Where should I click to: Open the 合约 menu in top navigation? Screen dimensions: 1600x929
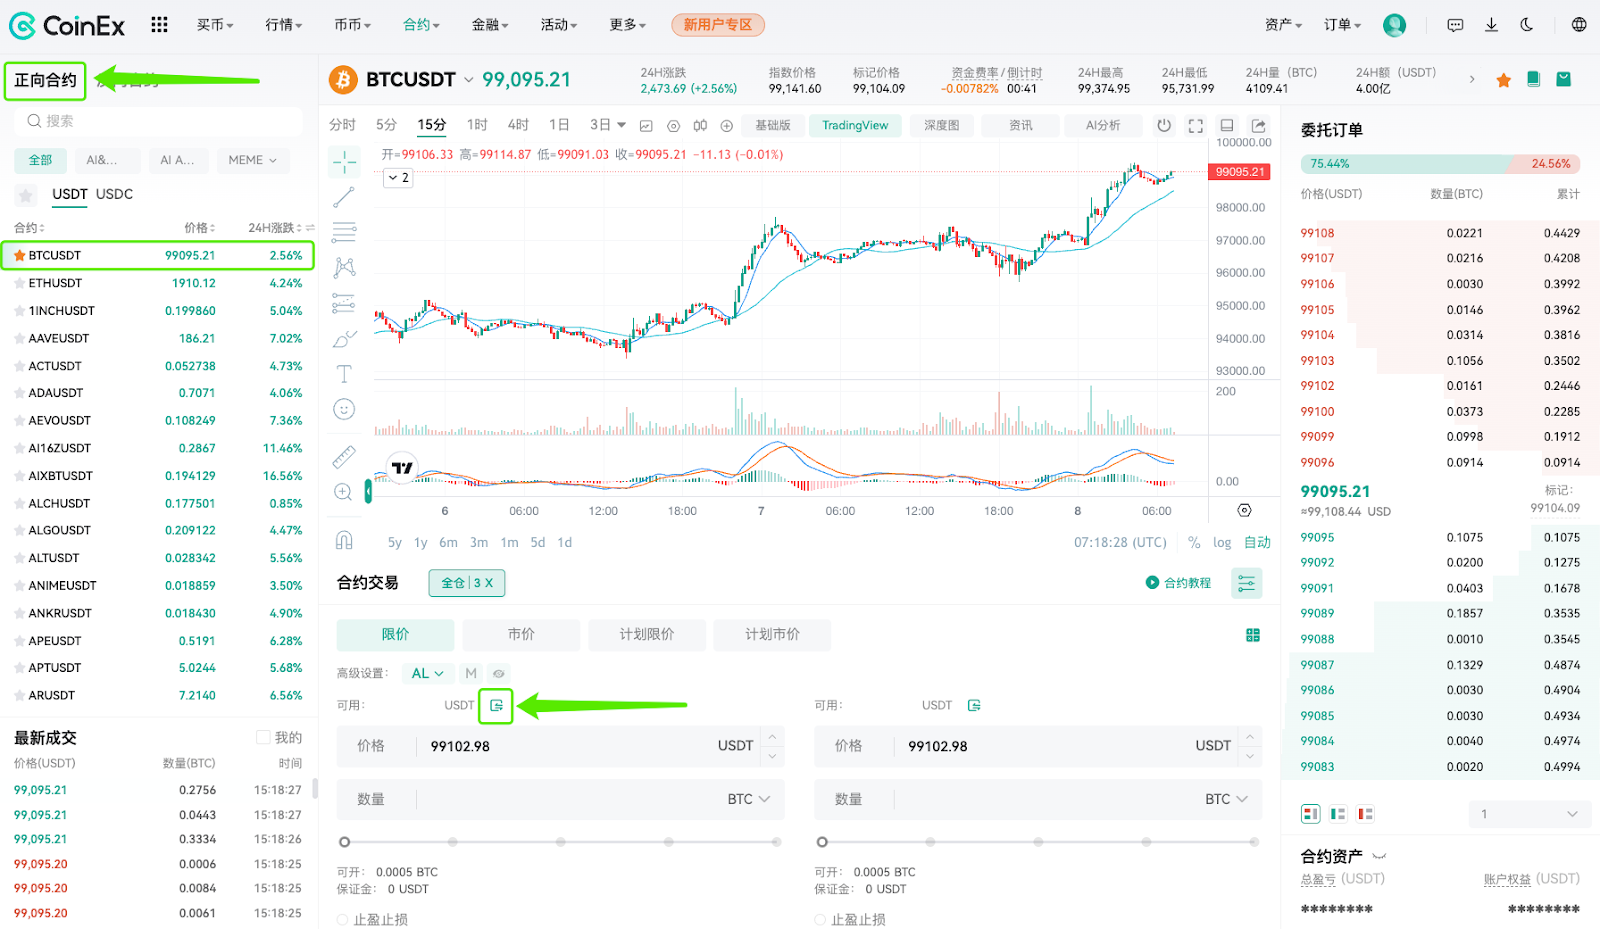[421, 25]
